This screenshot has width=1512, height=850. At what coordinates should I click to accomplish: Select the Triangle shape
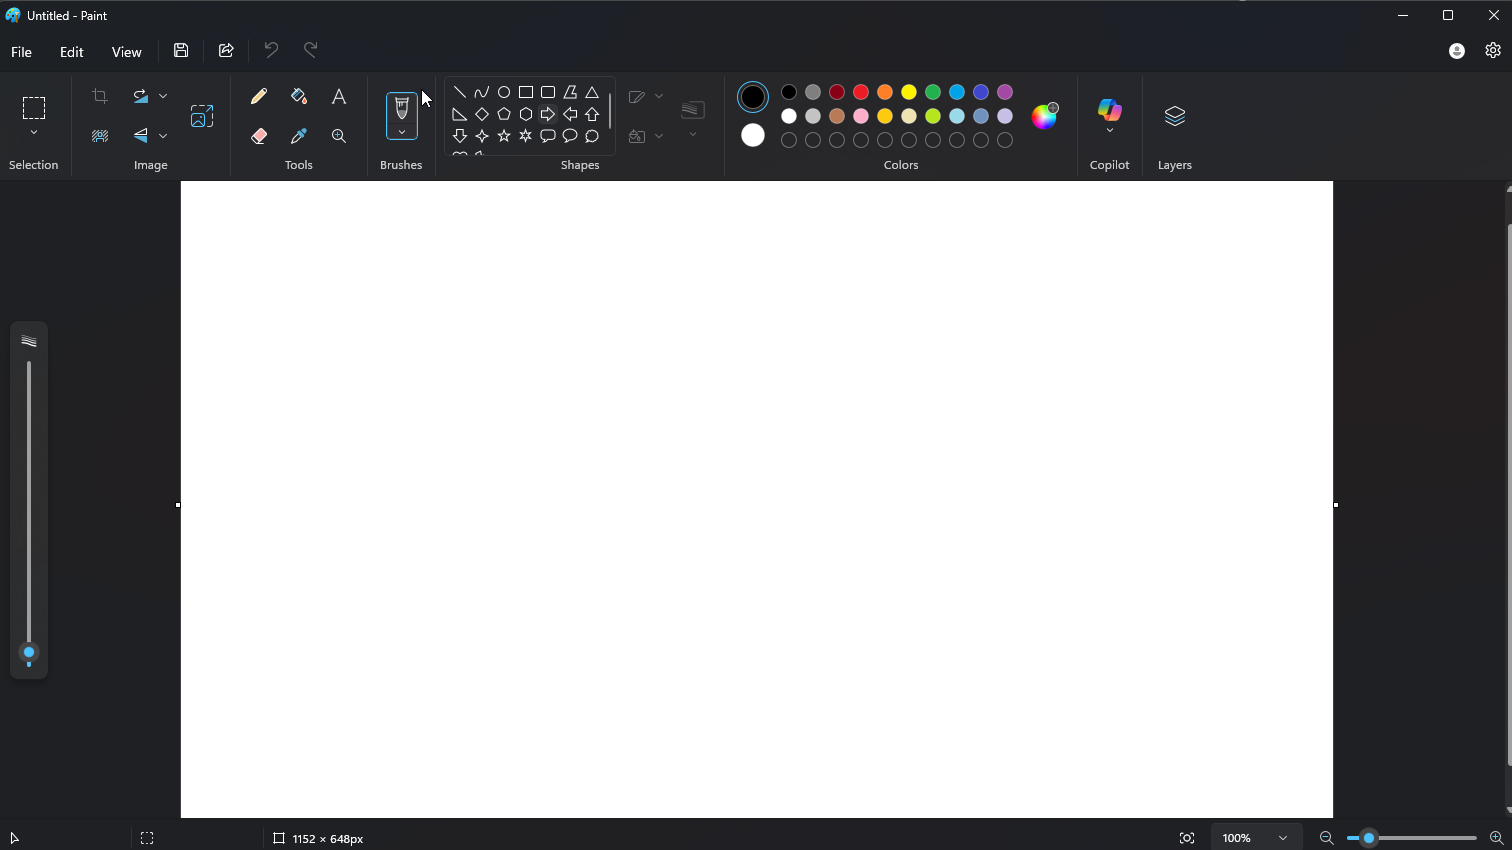tap(592, 92)
